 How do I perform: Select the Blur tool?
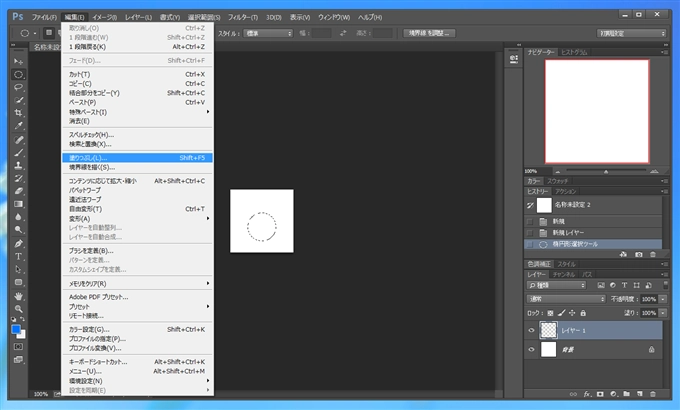pyautogui.click(x=18, y=216)
